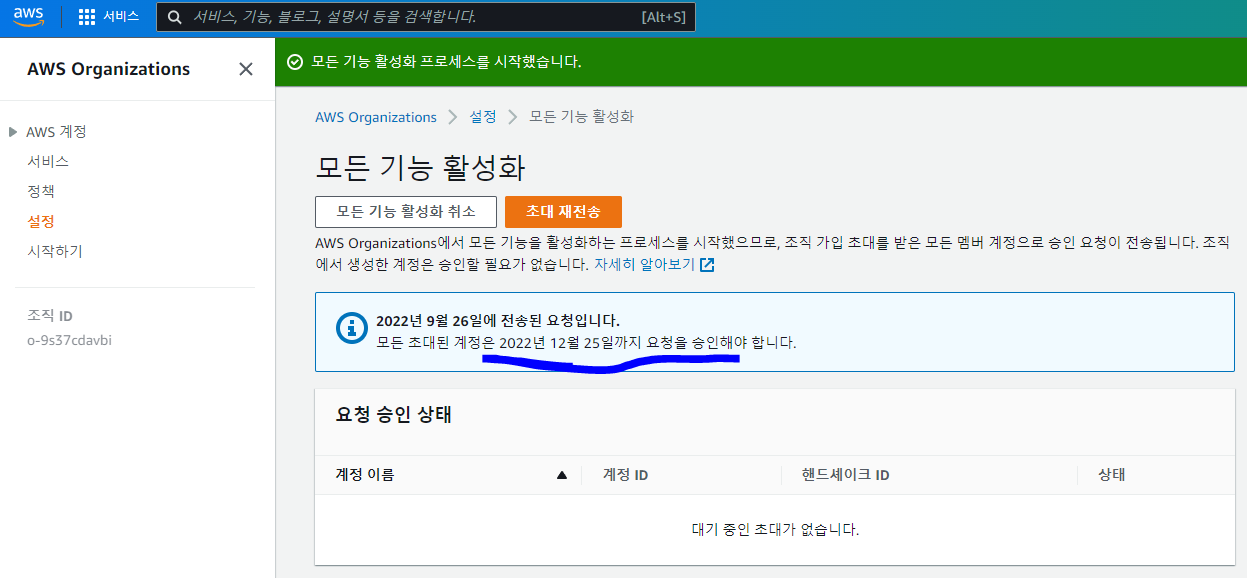Open 시작하기 in the sidebar
1247x578 pixels.
click(55, 251)
